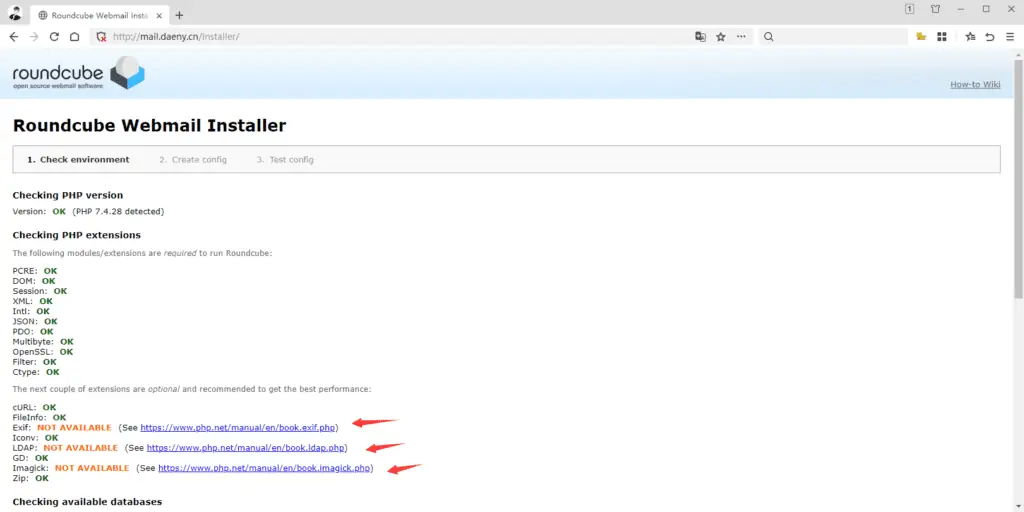Image resolution: width=1024 pixels, height=512 pixels.
Task: Open the How-to Wiki link
Action: pyautogui.click(x=974, y=84)
